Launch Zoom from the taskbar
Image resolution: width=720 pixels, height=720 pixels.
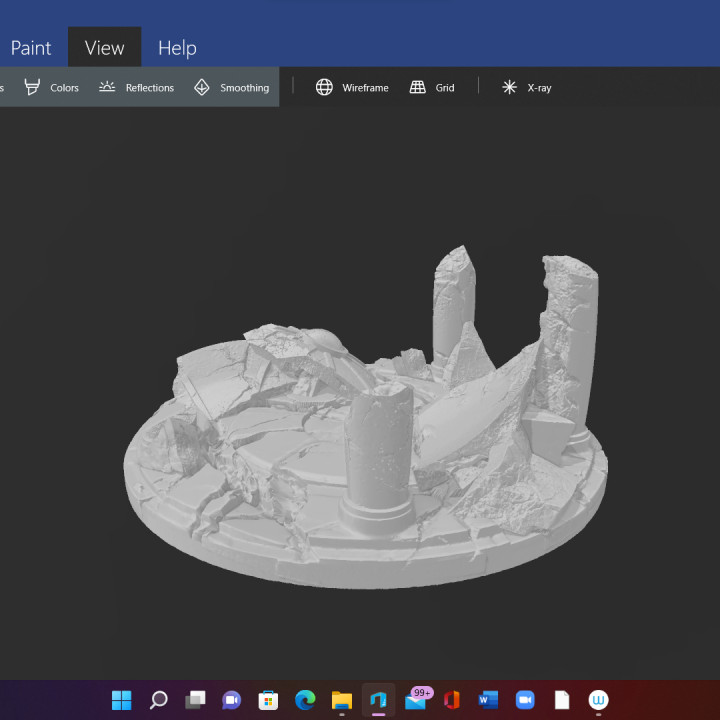(x=525, y=700)
